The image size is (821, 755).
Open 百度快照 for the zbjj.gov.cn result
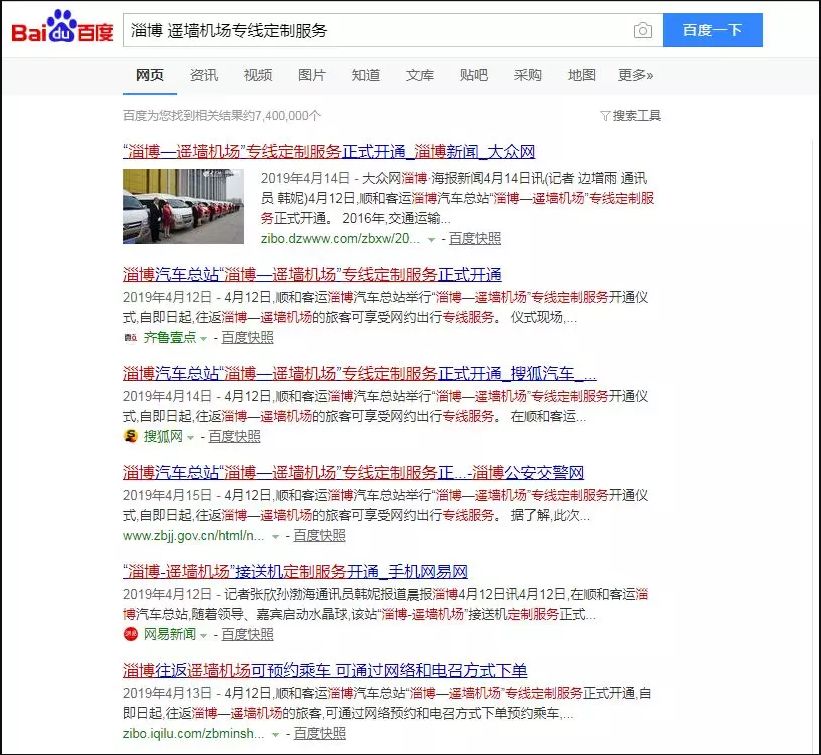[319, 536]
